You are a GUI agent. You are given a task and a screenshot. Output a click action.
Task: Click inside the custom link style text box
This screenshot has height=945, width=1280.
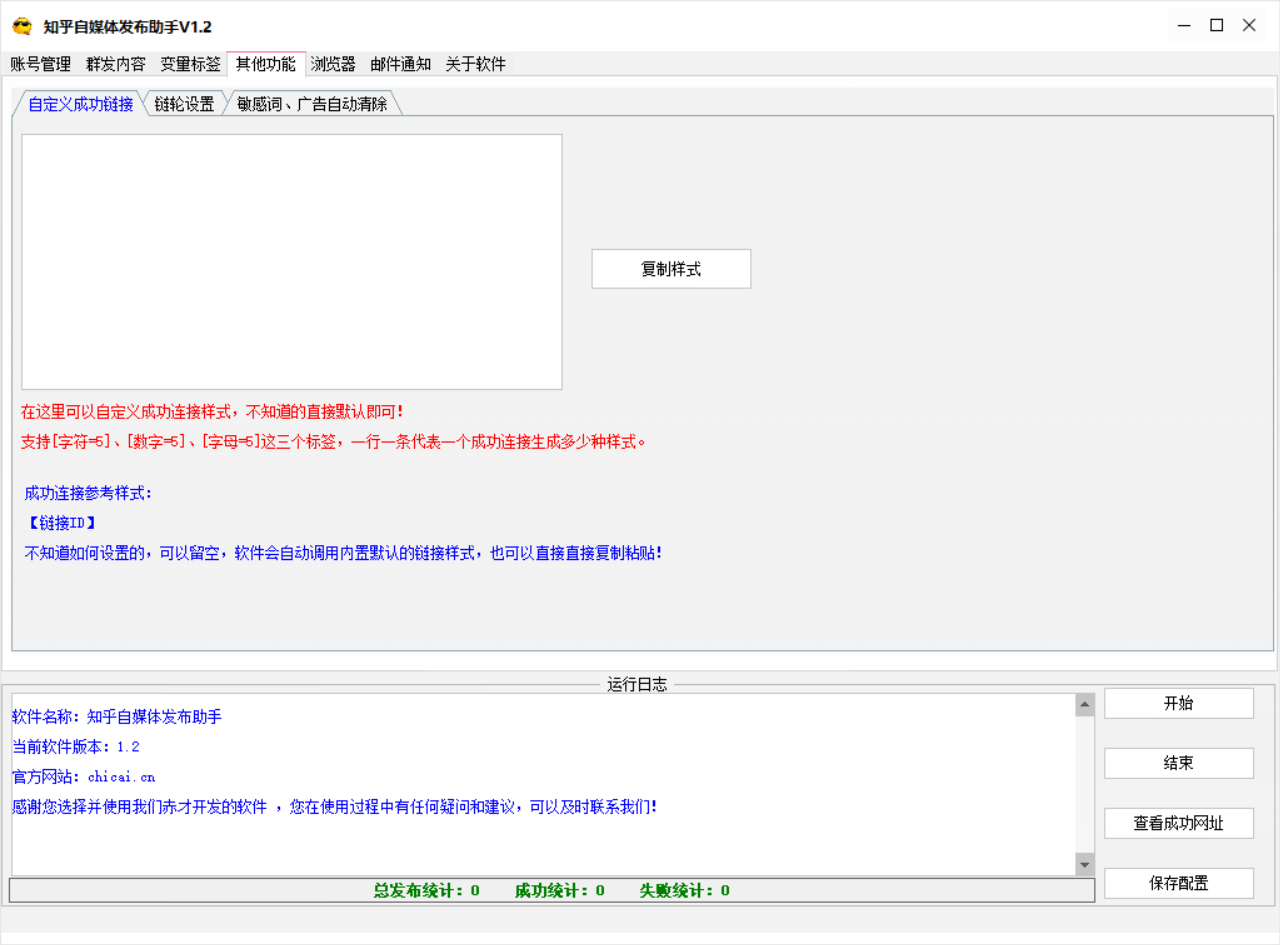(292, 262)
